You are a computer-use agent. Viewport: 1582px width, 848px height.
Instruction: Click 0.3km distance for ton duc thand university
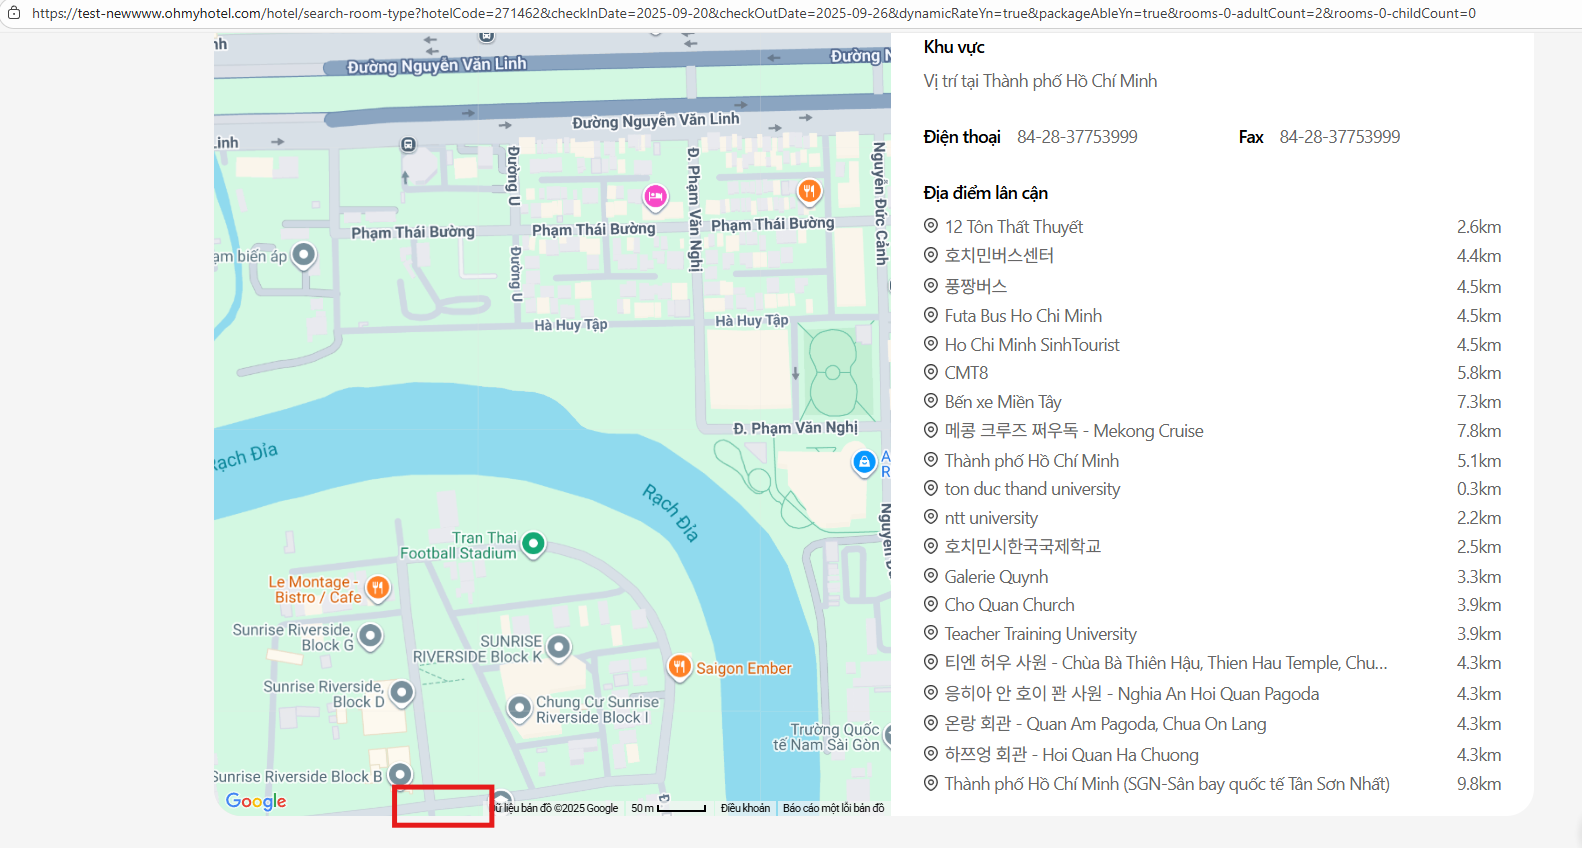[x=1479, y=489]
